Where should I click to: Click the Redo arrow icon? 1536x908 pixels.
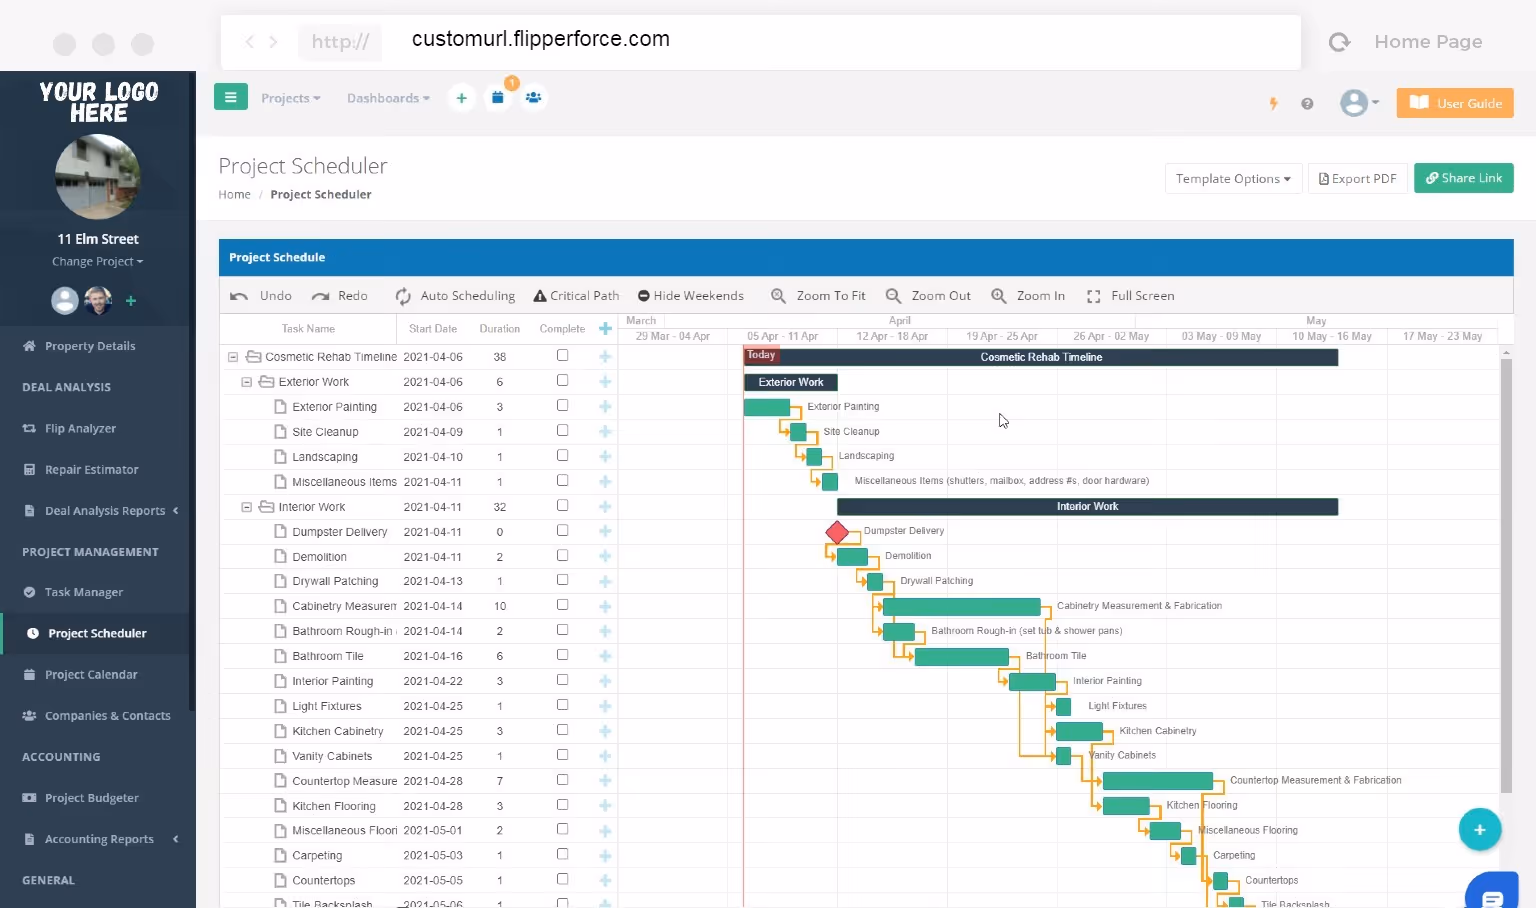pyautogui.click(x=320, y=296)
